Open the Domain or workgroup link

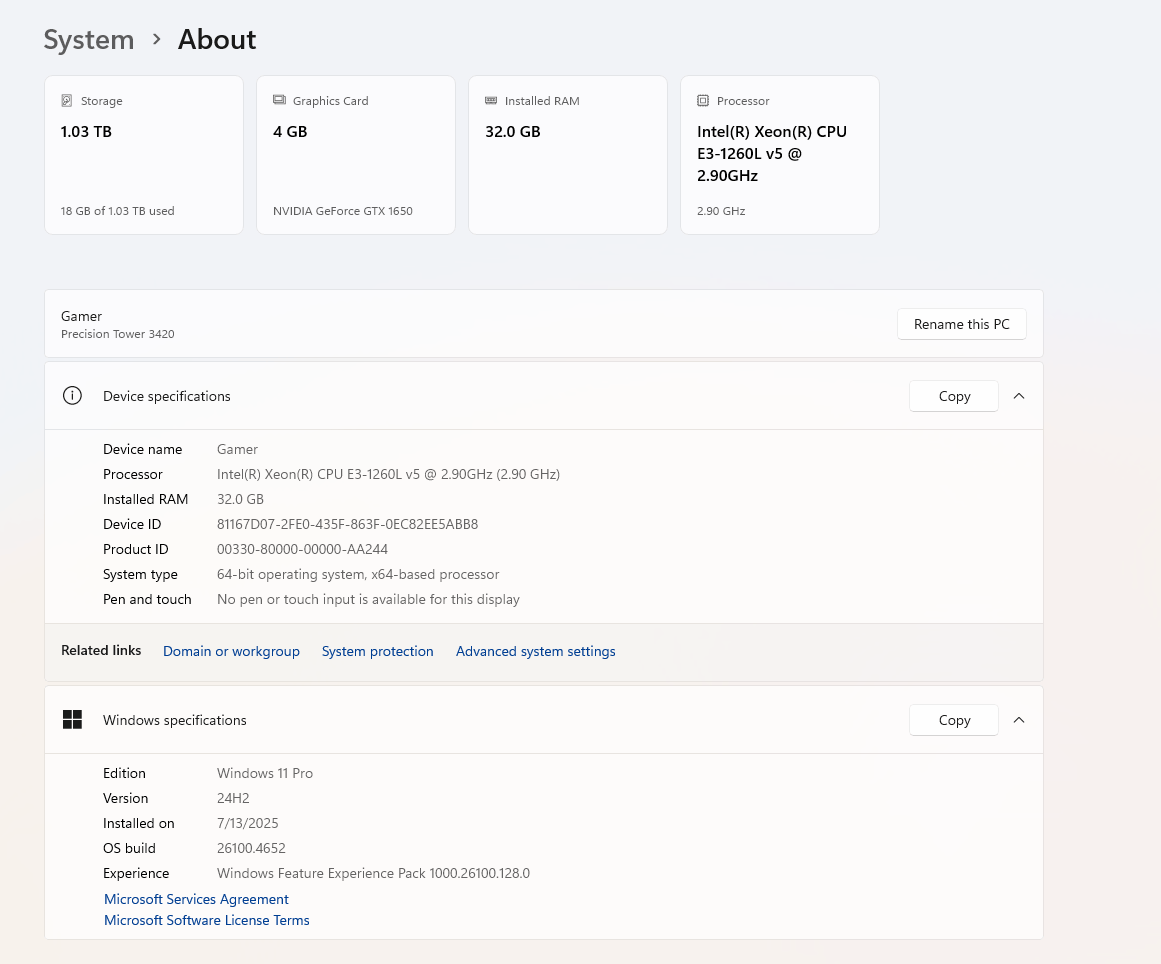pos(231,651)
